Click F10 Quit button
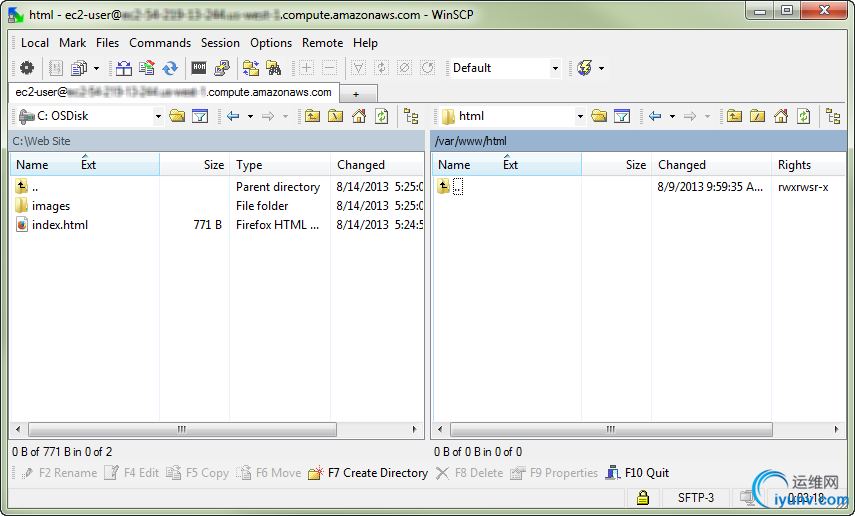 [637, 473]
